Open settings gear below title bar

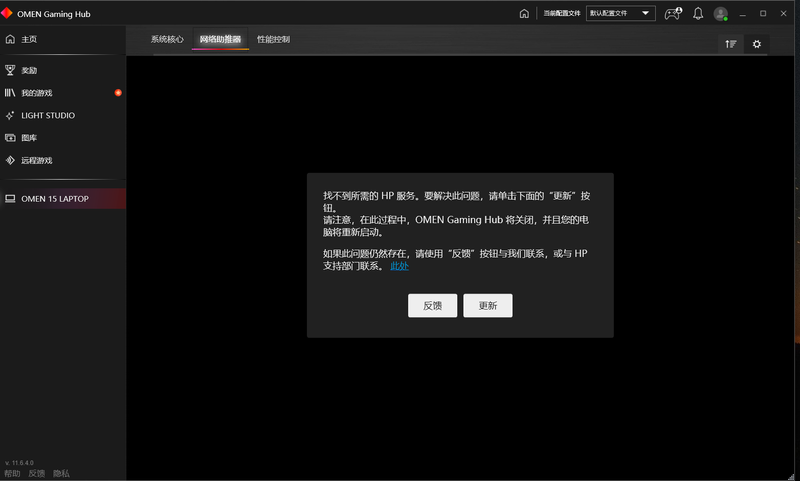coord(756,44)
